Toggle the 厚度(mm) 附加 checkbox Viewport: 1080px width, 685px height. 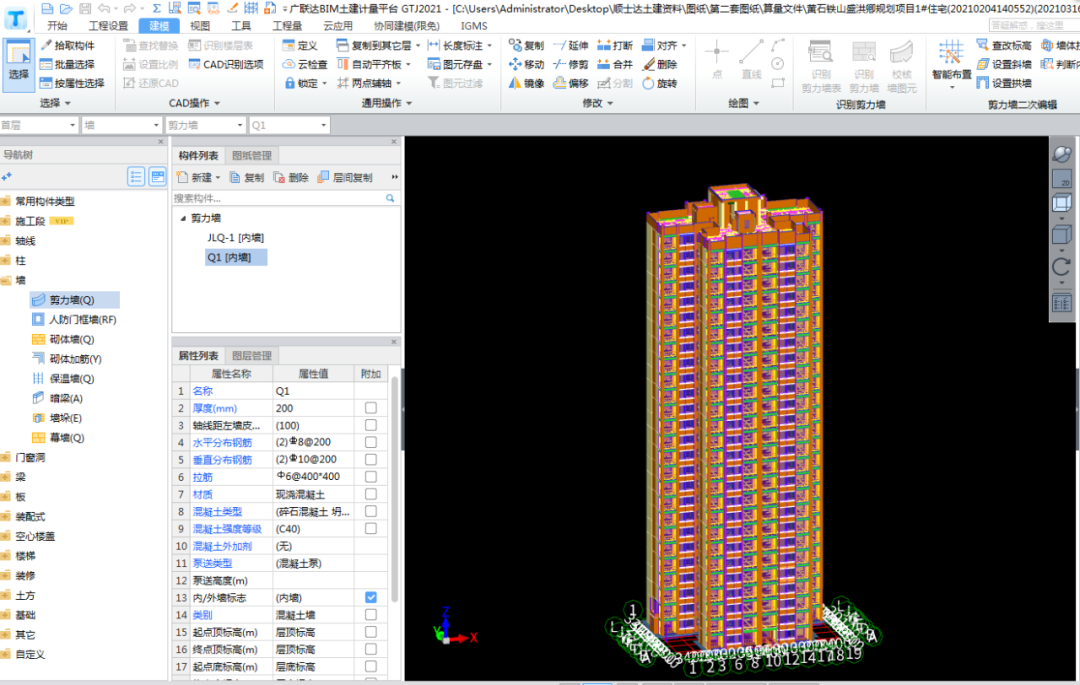371,408
